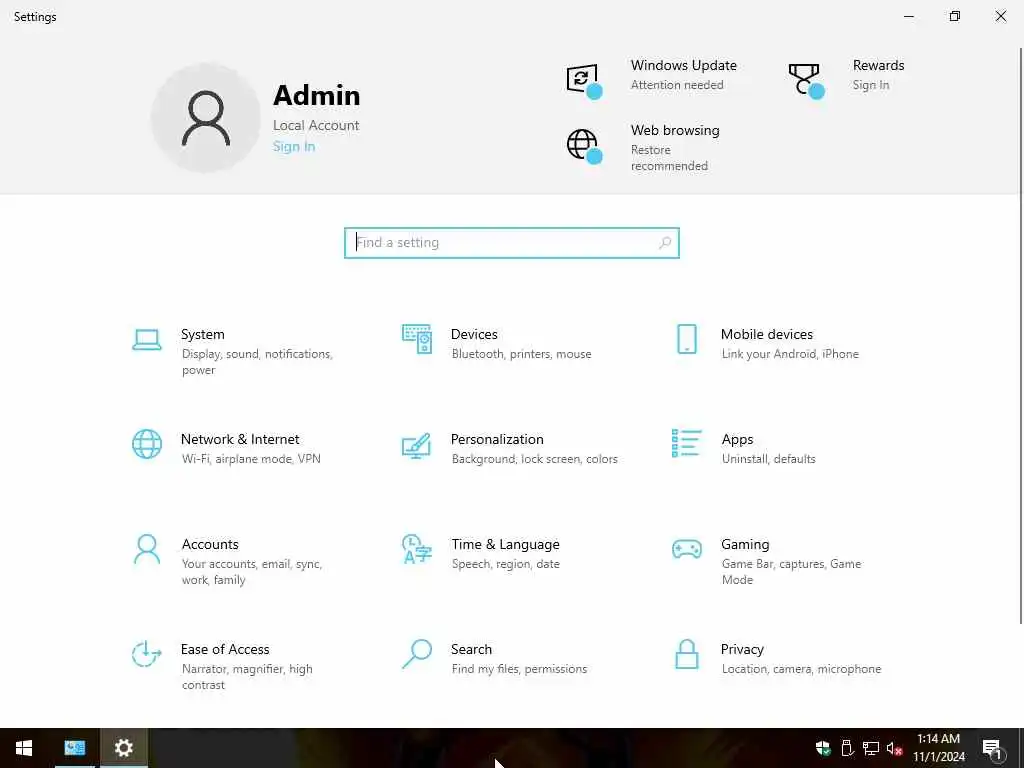Click the Admin profile avatar
1024x768 pixels.
click(206, 118)
